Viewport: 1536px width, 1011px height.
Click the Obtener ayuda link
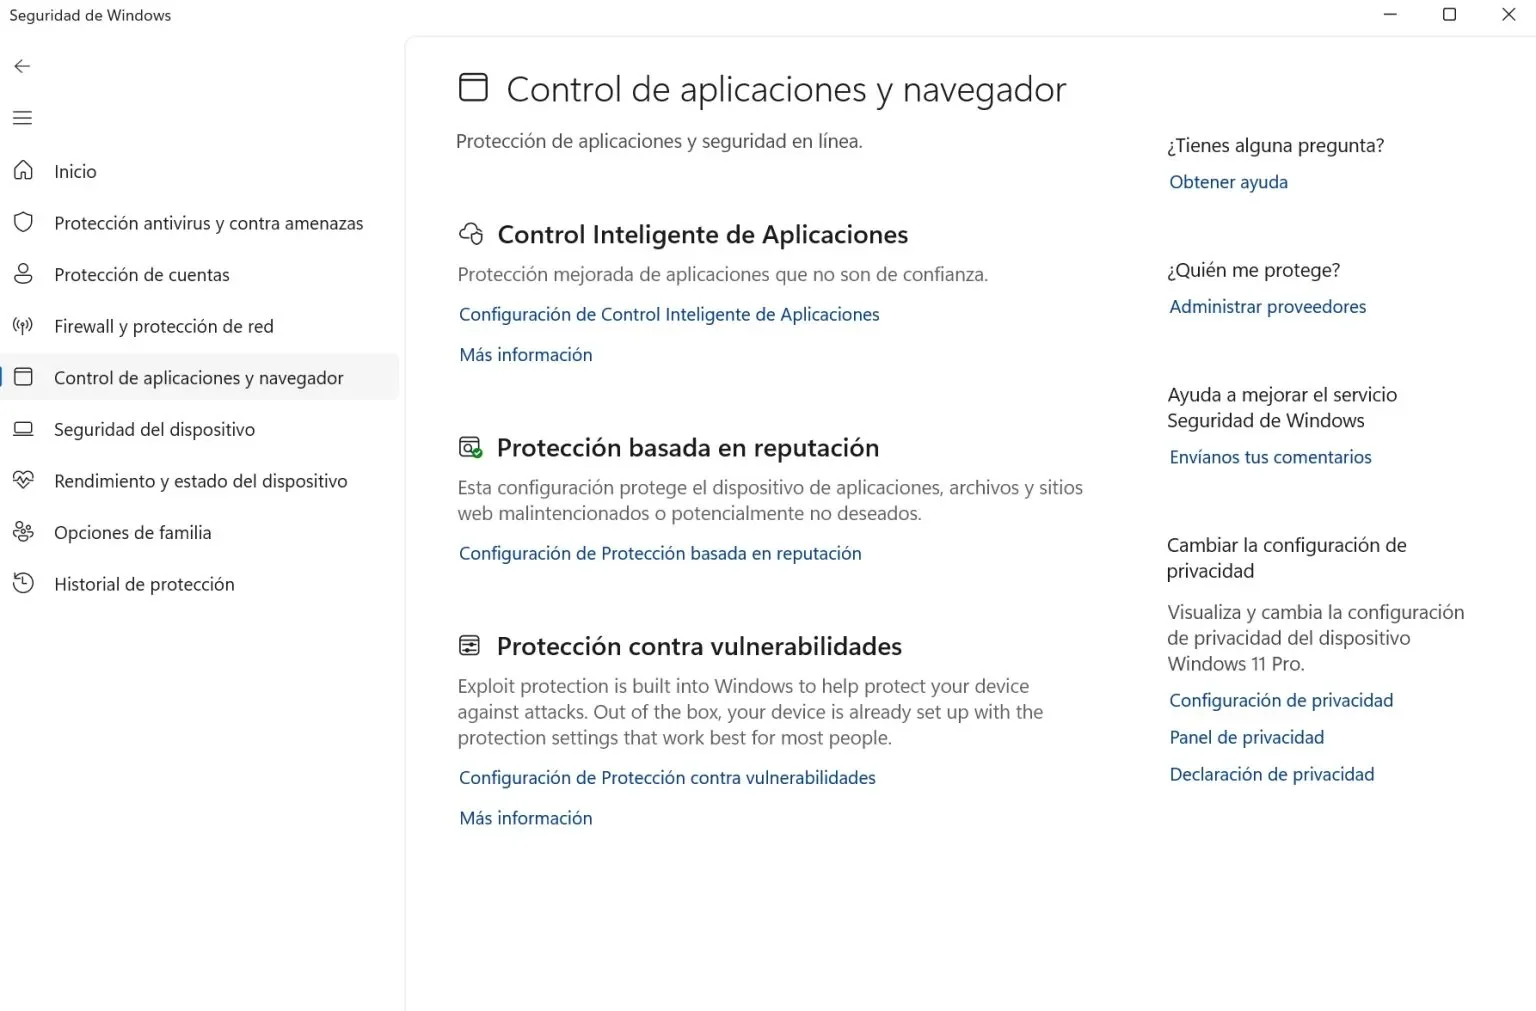pyautogui.click(x=1228, y=182)
